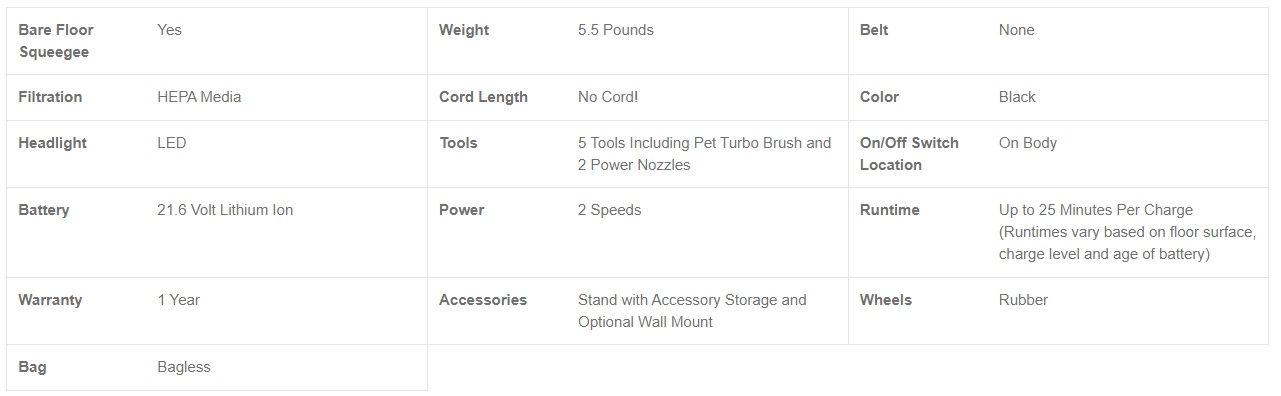
Task: Click the Runtime label
Action: point(890,210)
